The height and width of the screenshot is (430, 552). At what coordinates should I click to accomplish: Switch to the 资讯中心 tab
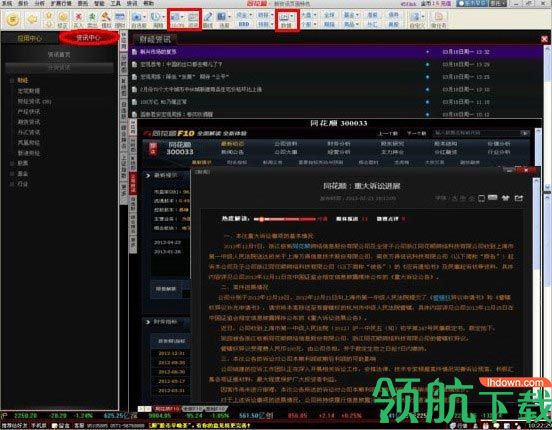(88, 38)
